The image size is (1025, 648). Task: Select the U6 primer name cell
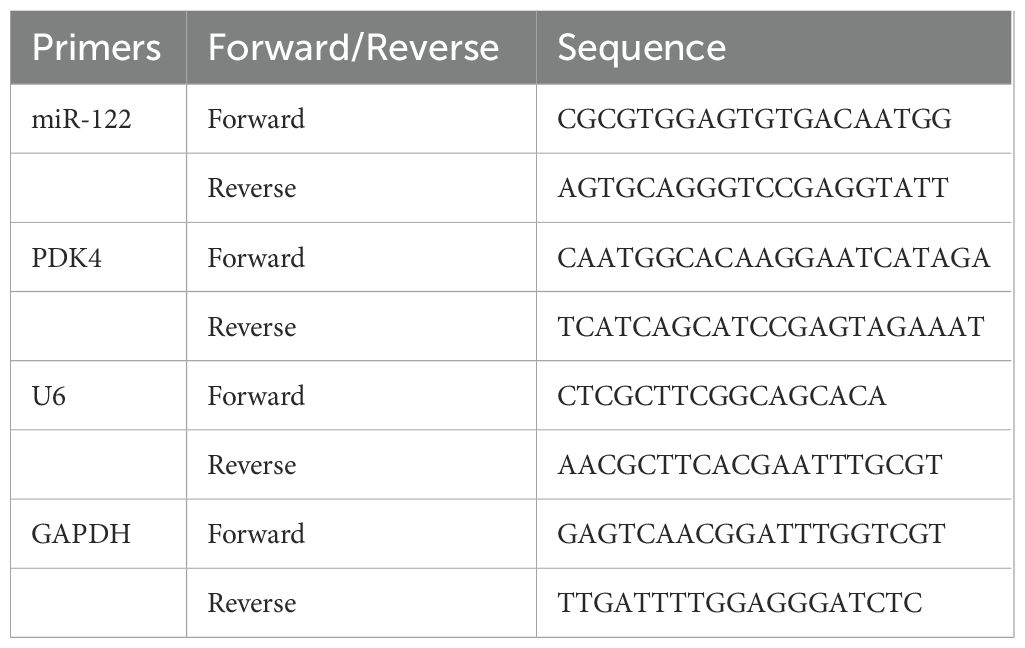[x=48, y=396]
